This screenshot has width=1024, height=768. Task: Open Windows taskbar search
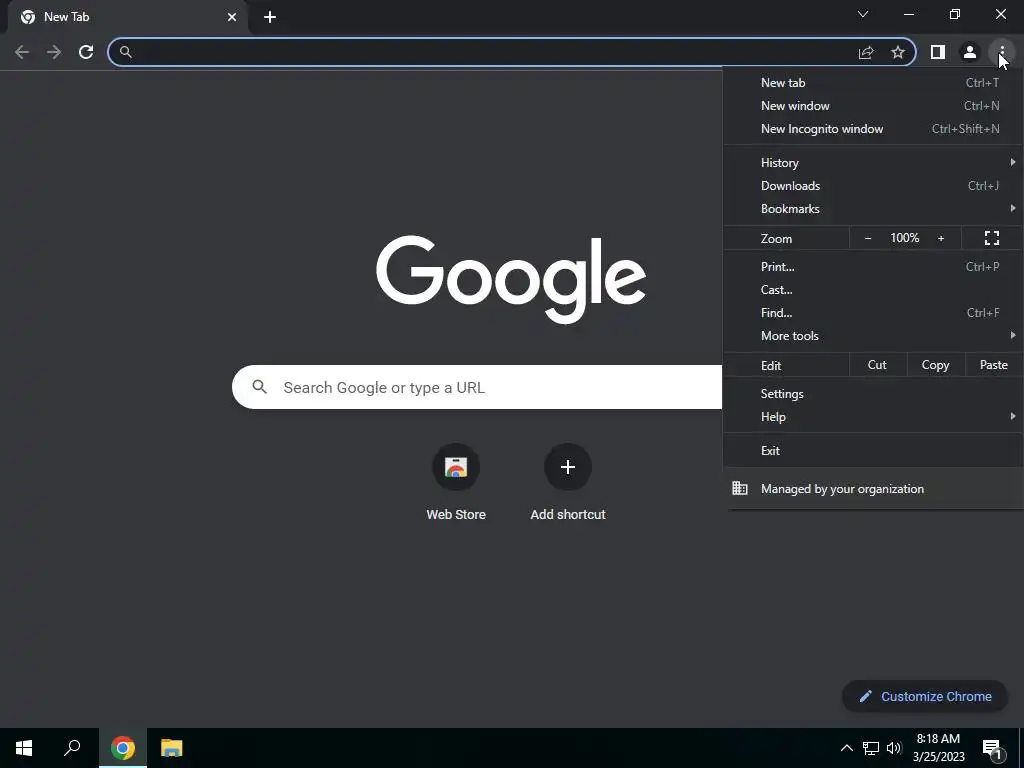72,748
